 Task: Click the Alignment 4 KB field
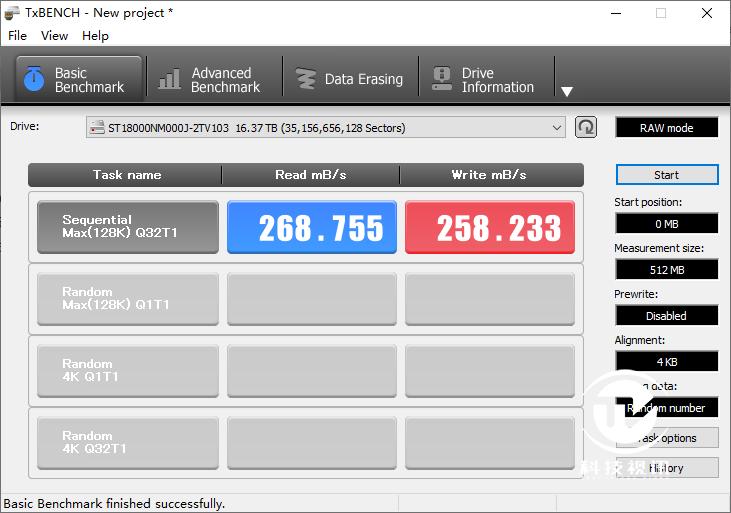666,361
